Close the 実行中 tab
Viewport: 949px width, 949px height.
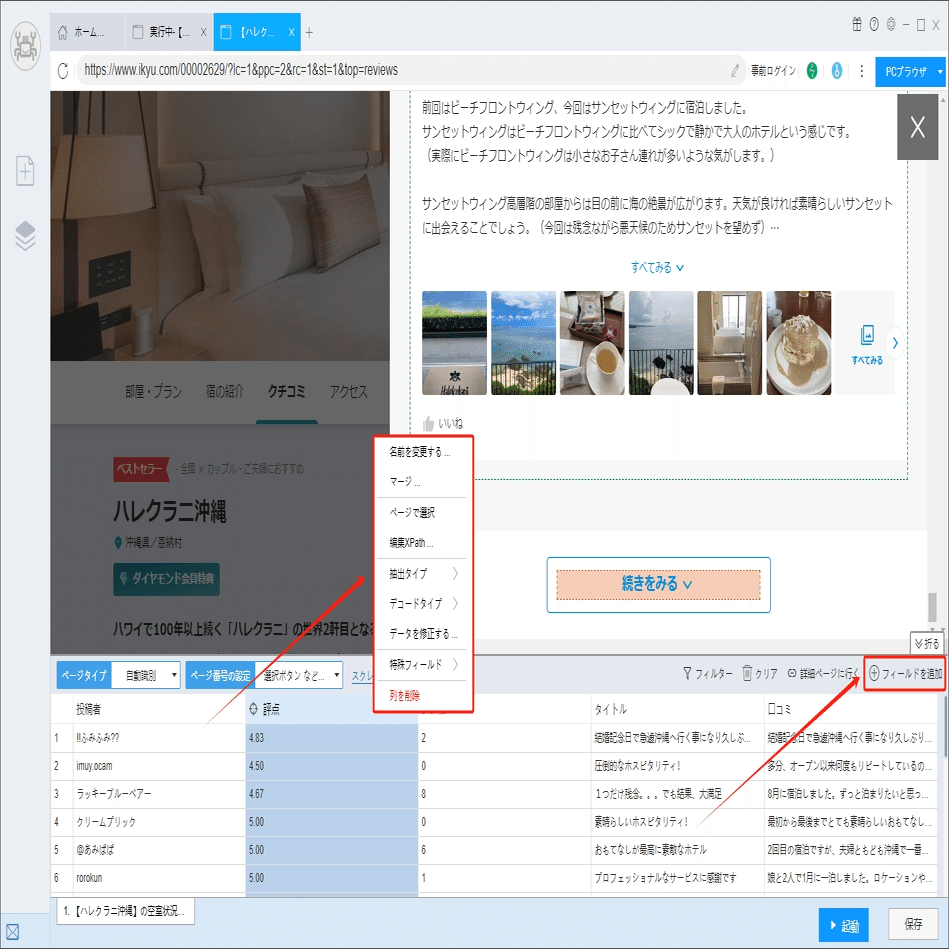[x=203, y=33]
